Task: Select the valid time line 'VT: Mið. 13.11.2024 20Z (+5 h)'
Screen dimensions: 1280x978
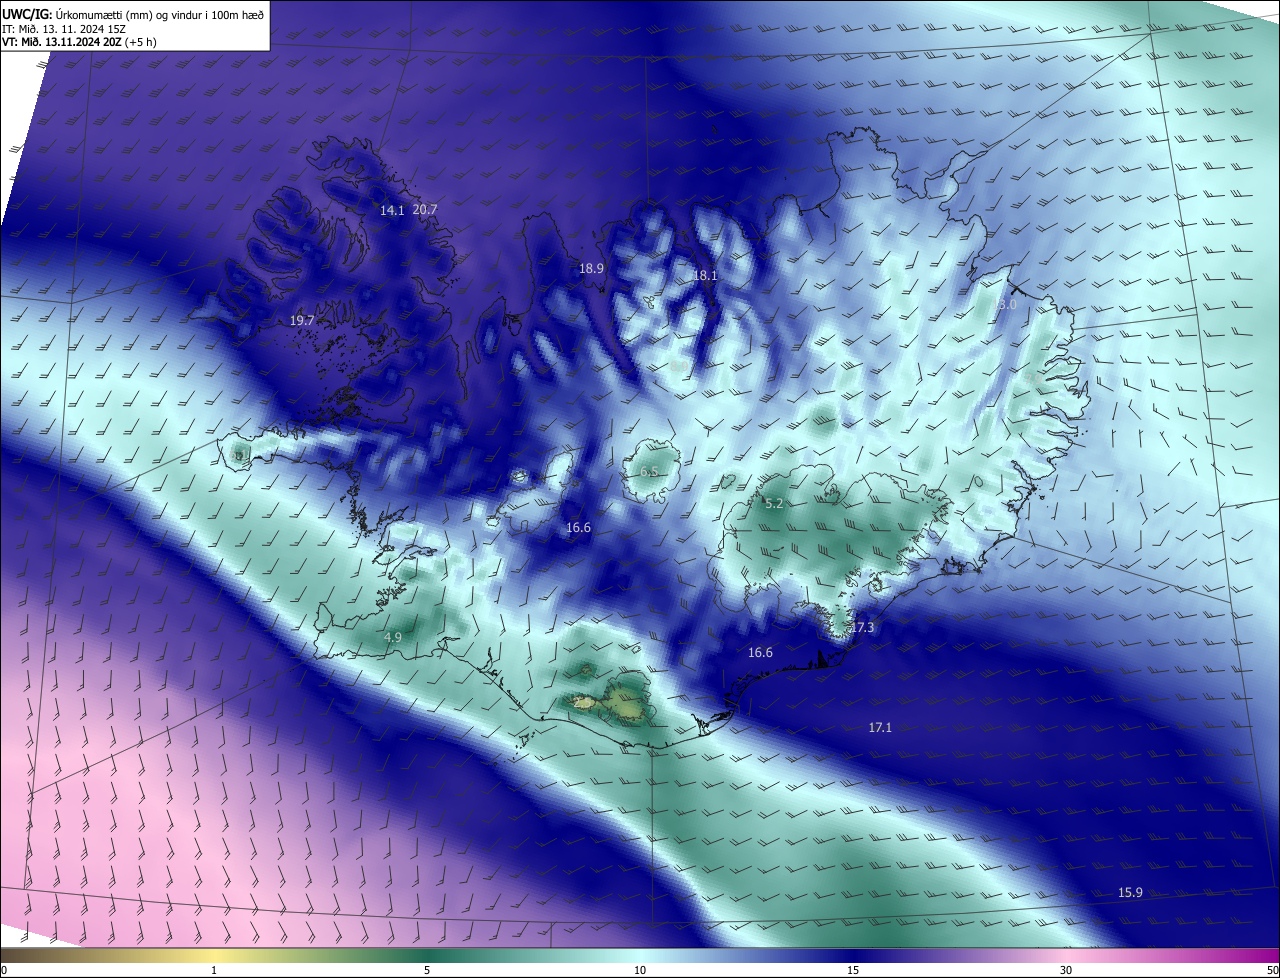Action: pos(79,42)
